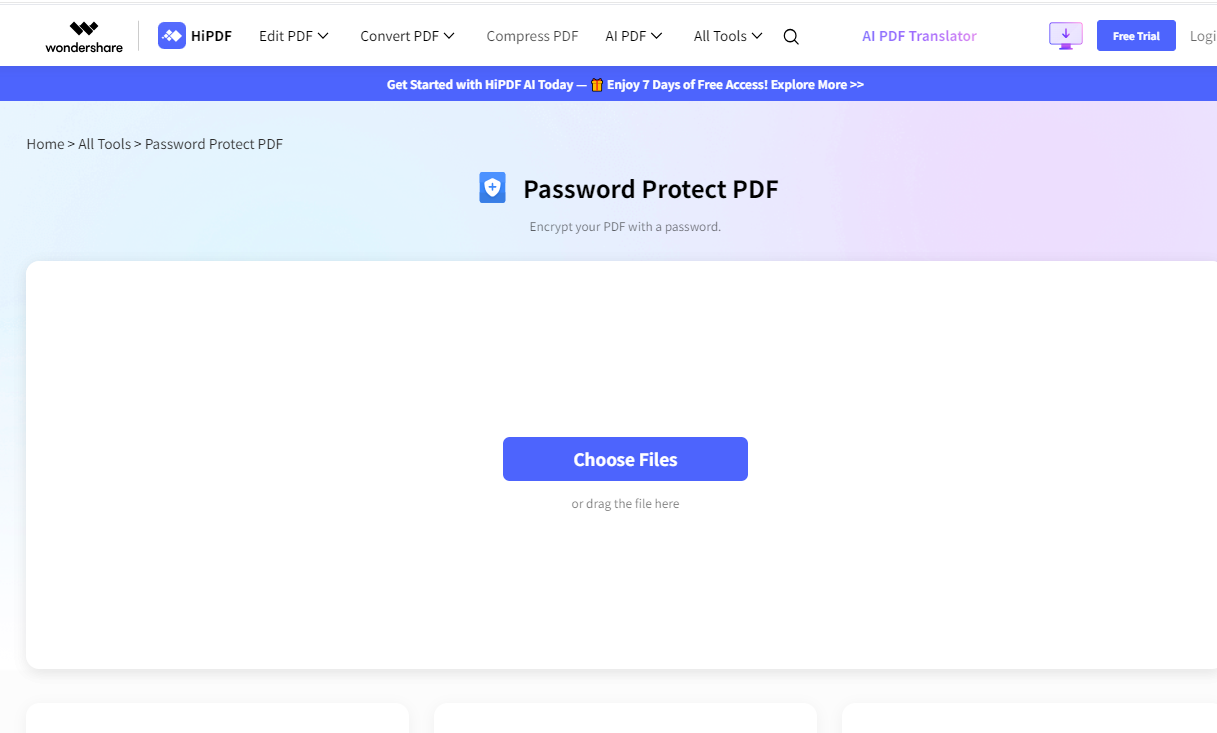The image size is (1217, 733).
Task: Click the Login link
Action: tap(1202, 36)
